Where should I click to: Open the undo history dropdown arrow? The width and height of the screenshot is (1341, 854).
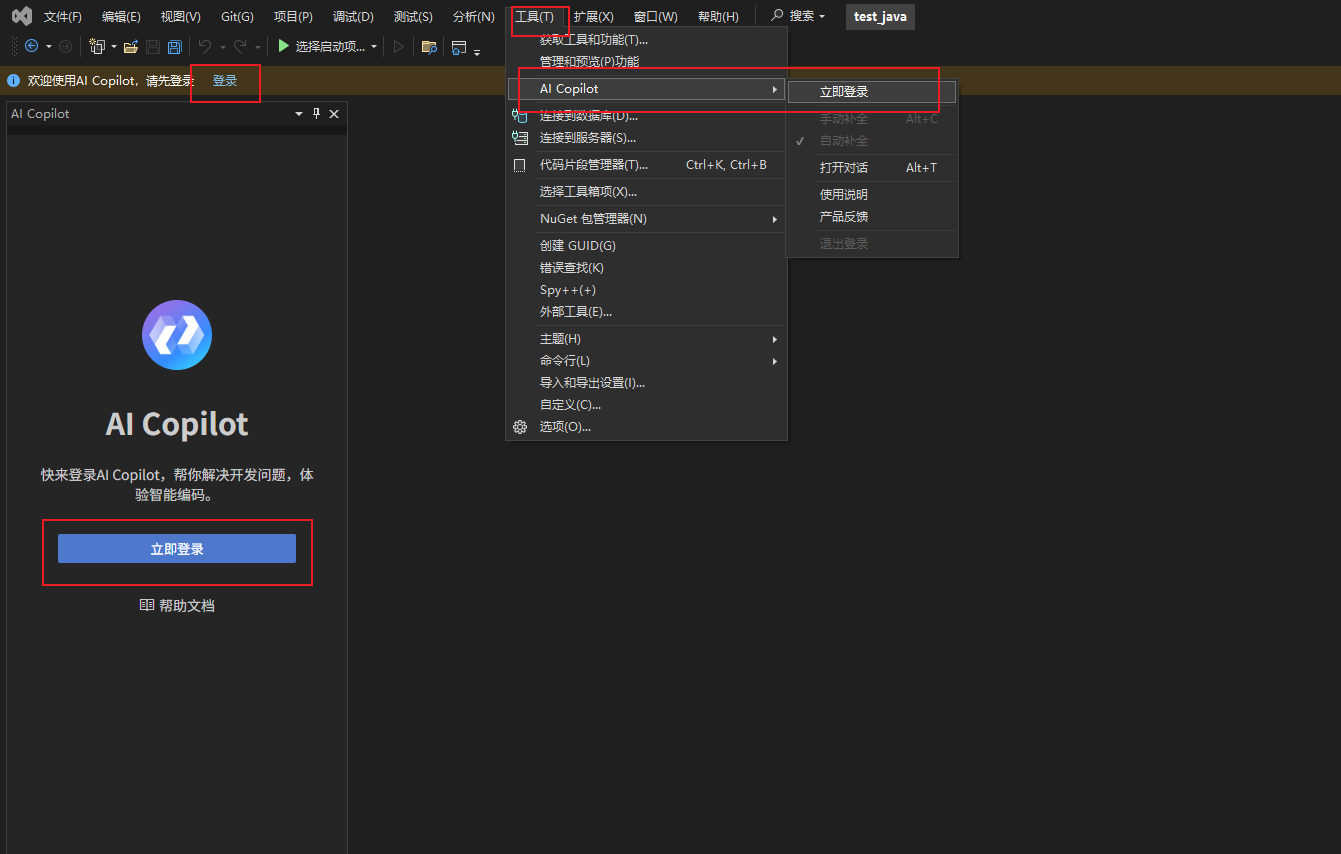[x=222, y=47]
